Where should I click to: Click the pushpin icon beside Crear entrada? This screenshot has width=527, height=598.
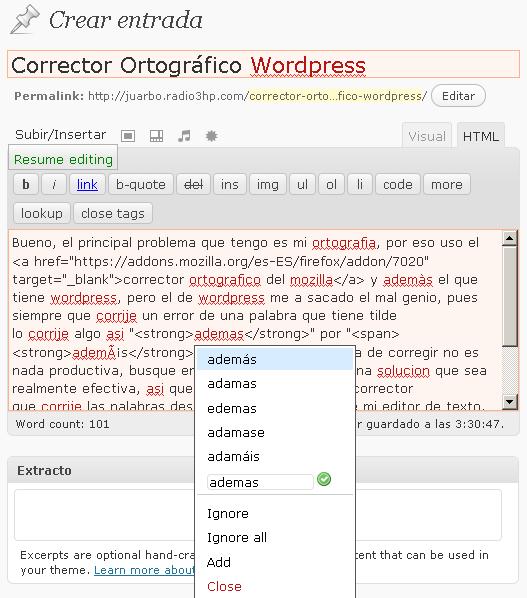click(25, 19)
